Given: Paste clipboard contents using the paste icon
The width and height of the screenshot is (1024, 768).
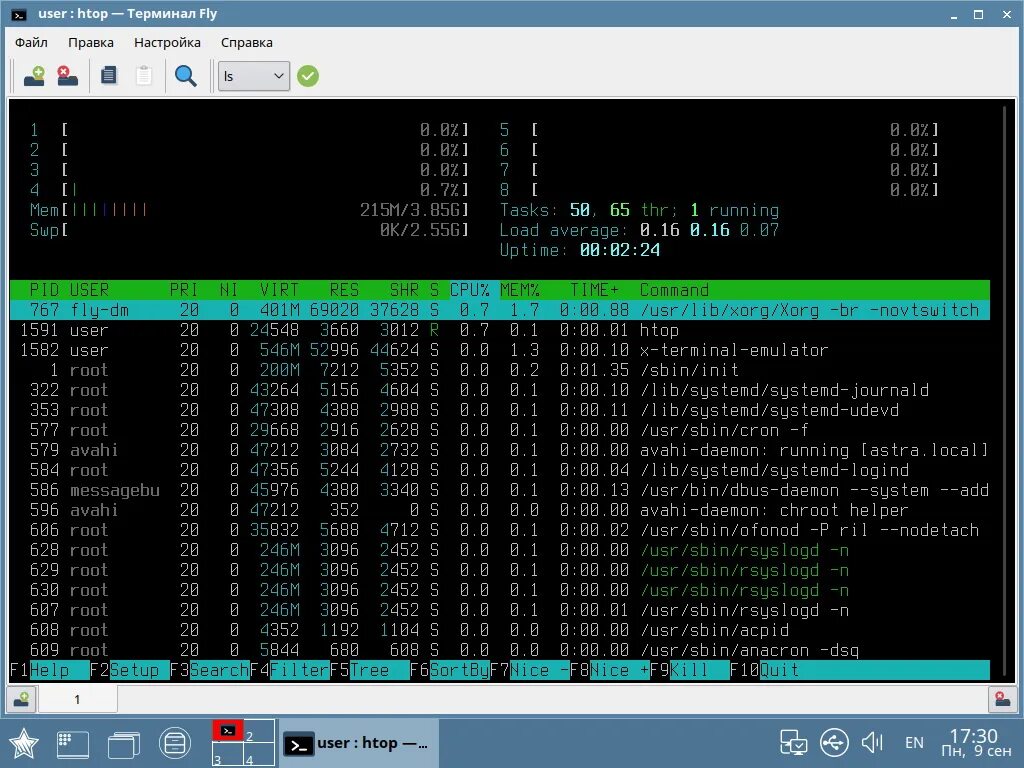Looking at the screenshot, I should pyautogui.click(x=142, y=75).
